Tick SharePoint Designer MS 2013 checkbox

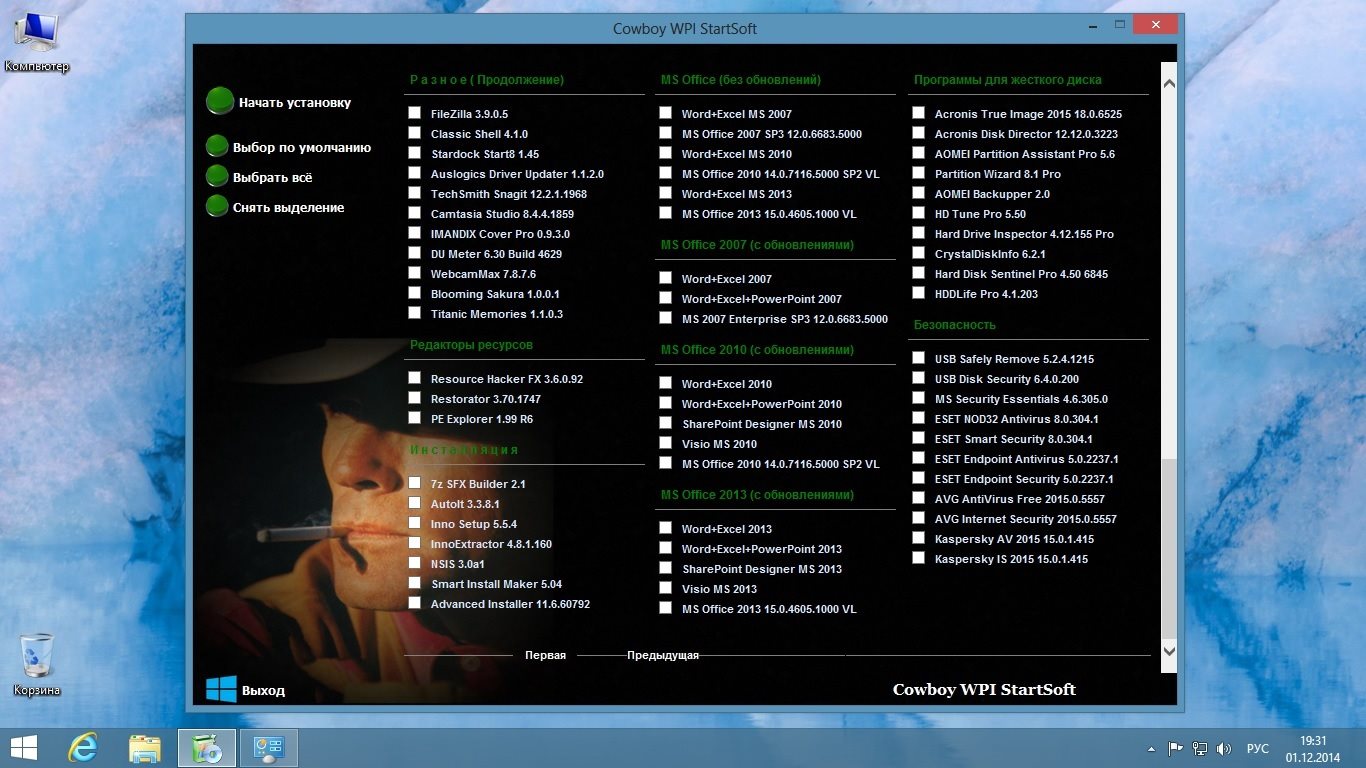pos(665,568)
